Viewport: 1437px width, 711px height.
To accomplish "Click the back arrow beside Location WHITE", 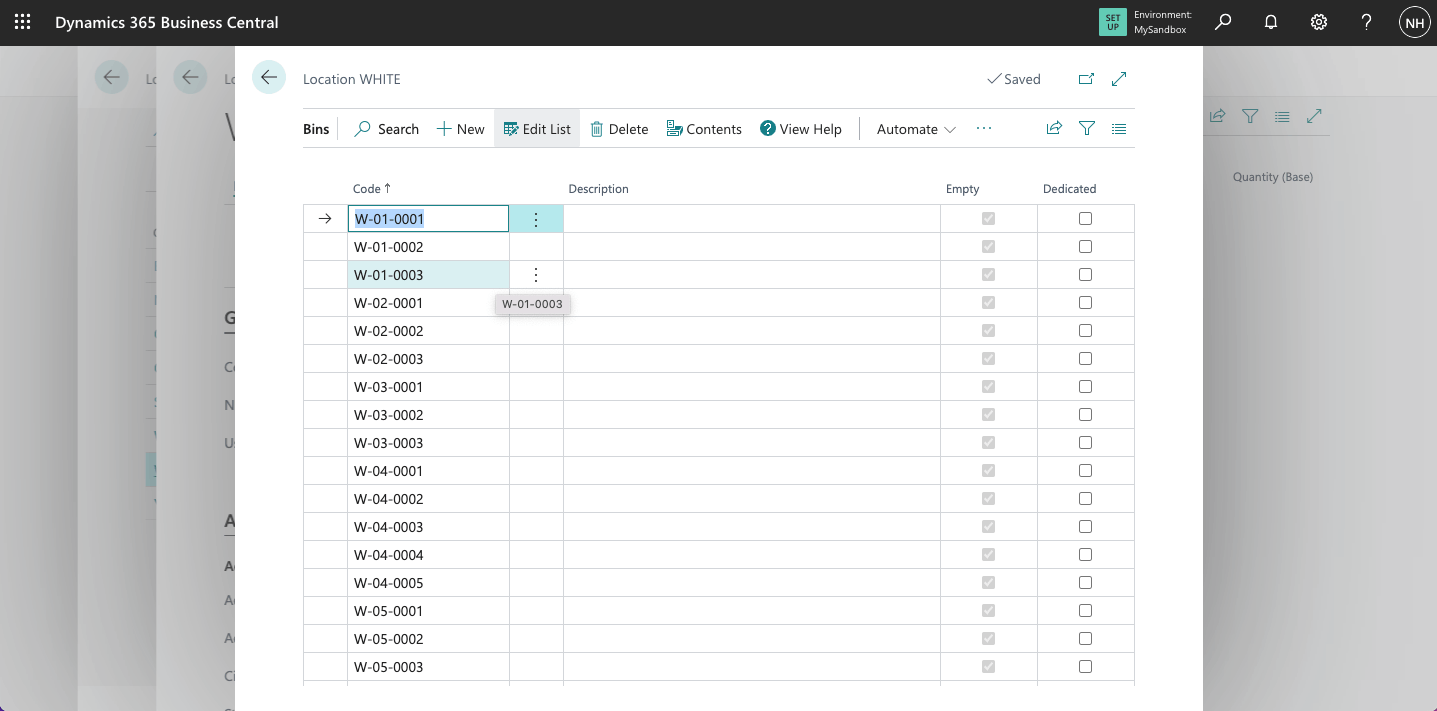I will (x=269, y=78).
